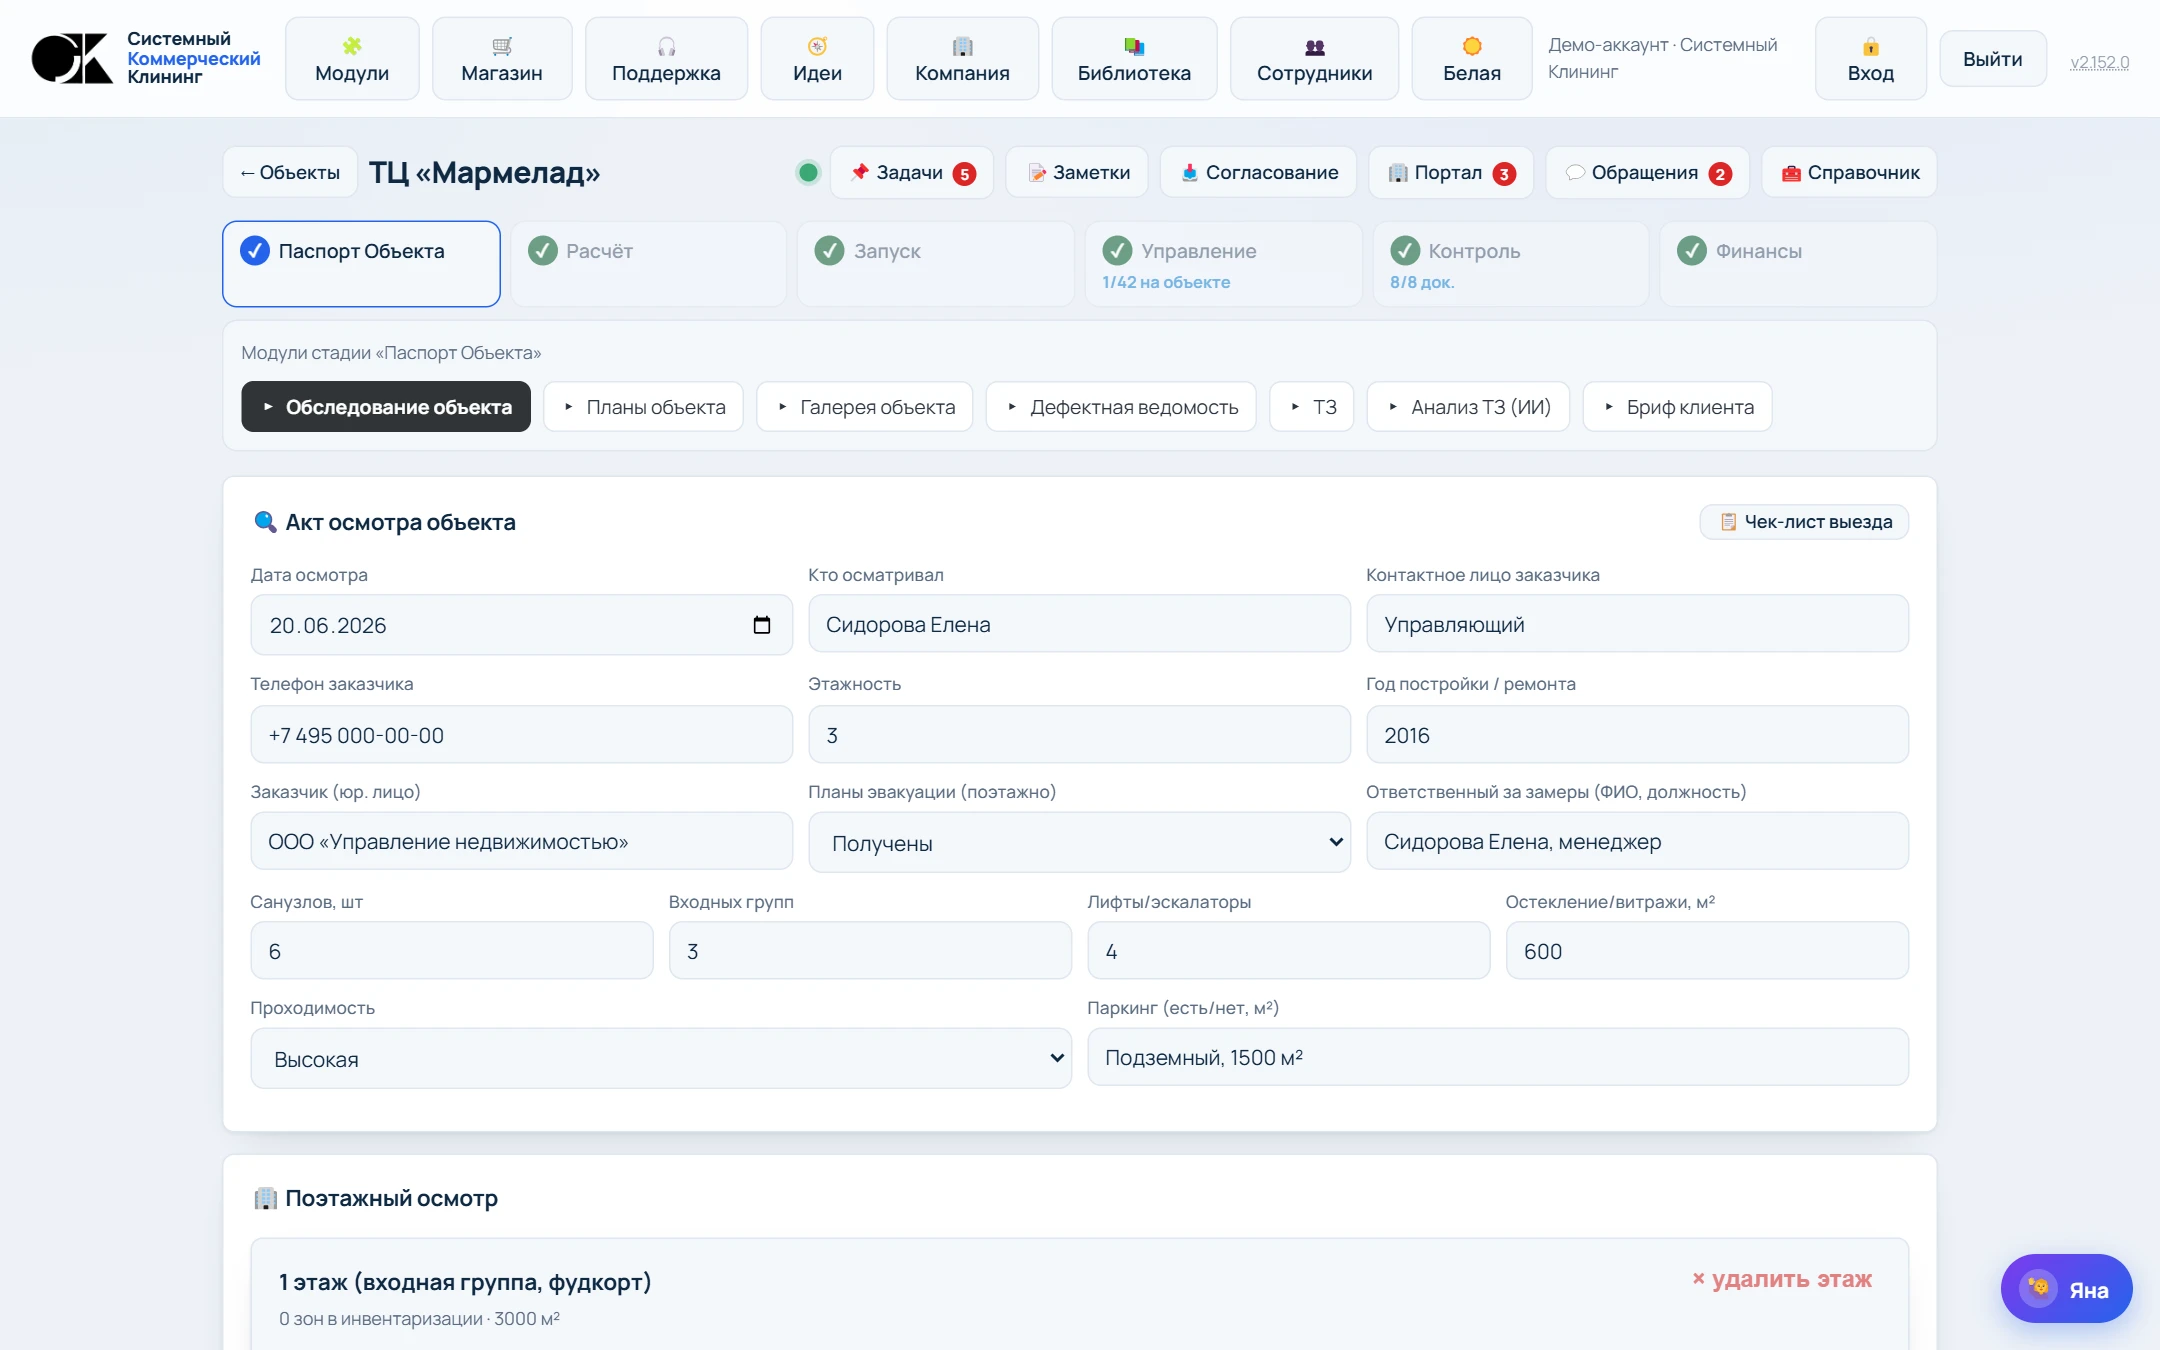Viewport: 2160px width, 1350px height.
Task: Open the Чек-лист выезда button
Action: [x=1804, y=521]
